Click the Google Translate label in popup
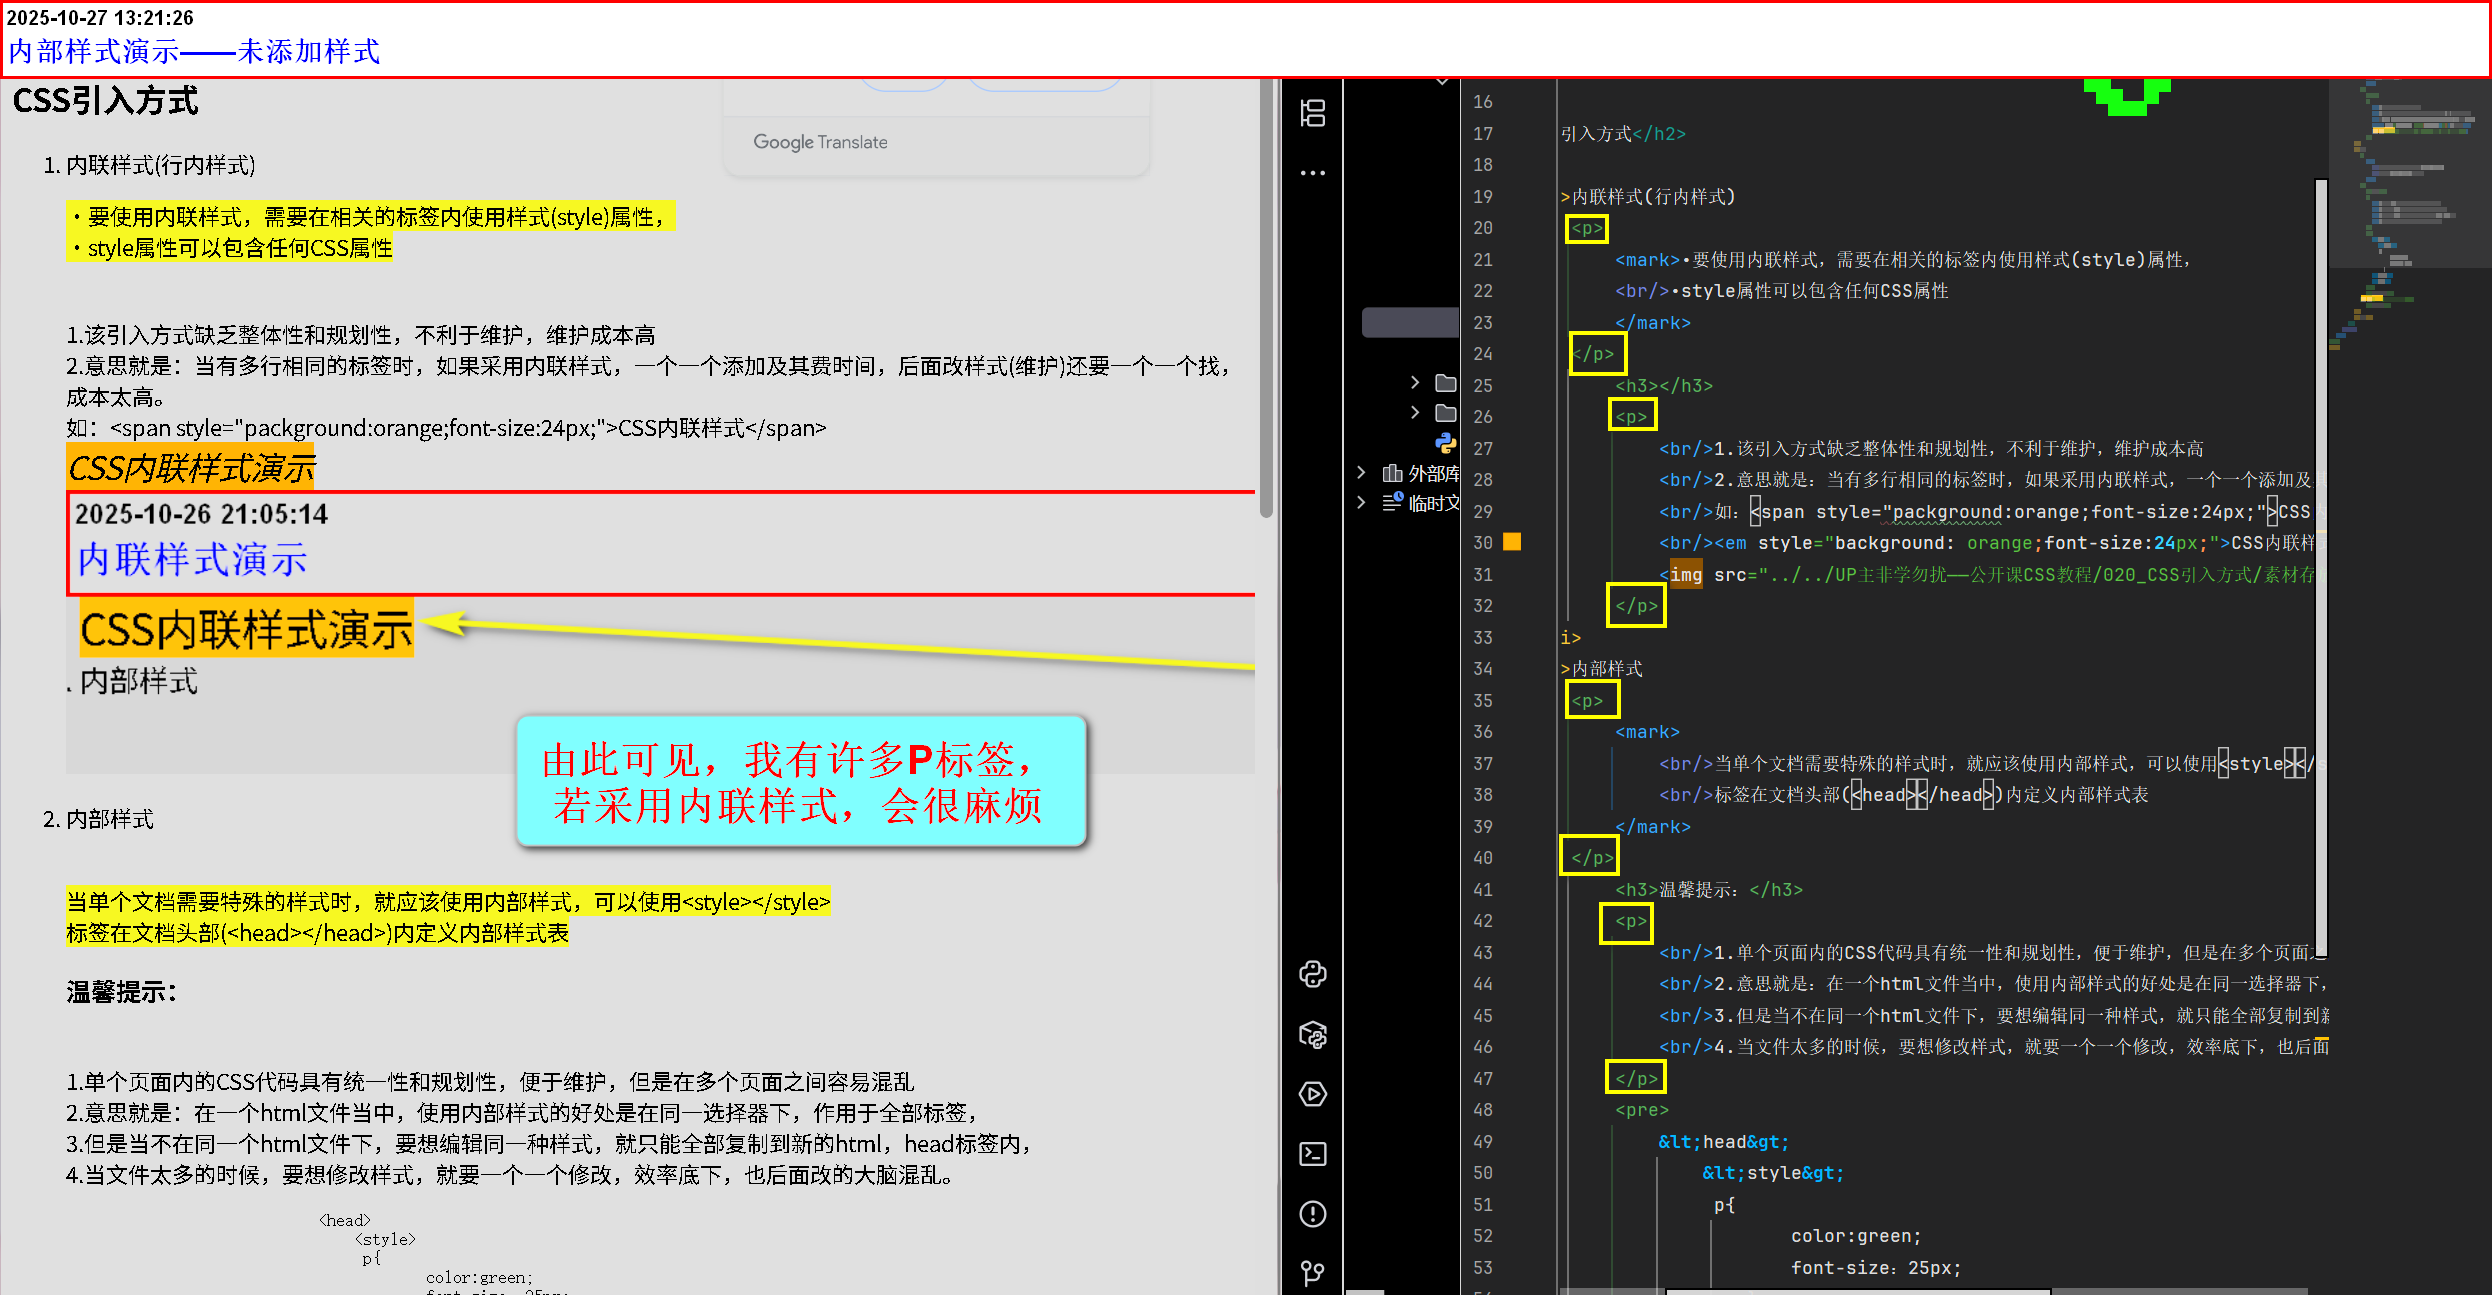This screenshot has height=1295, width=2492. pos(820,142)
